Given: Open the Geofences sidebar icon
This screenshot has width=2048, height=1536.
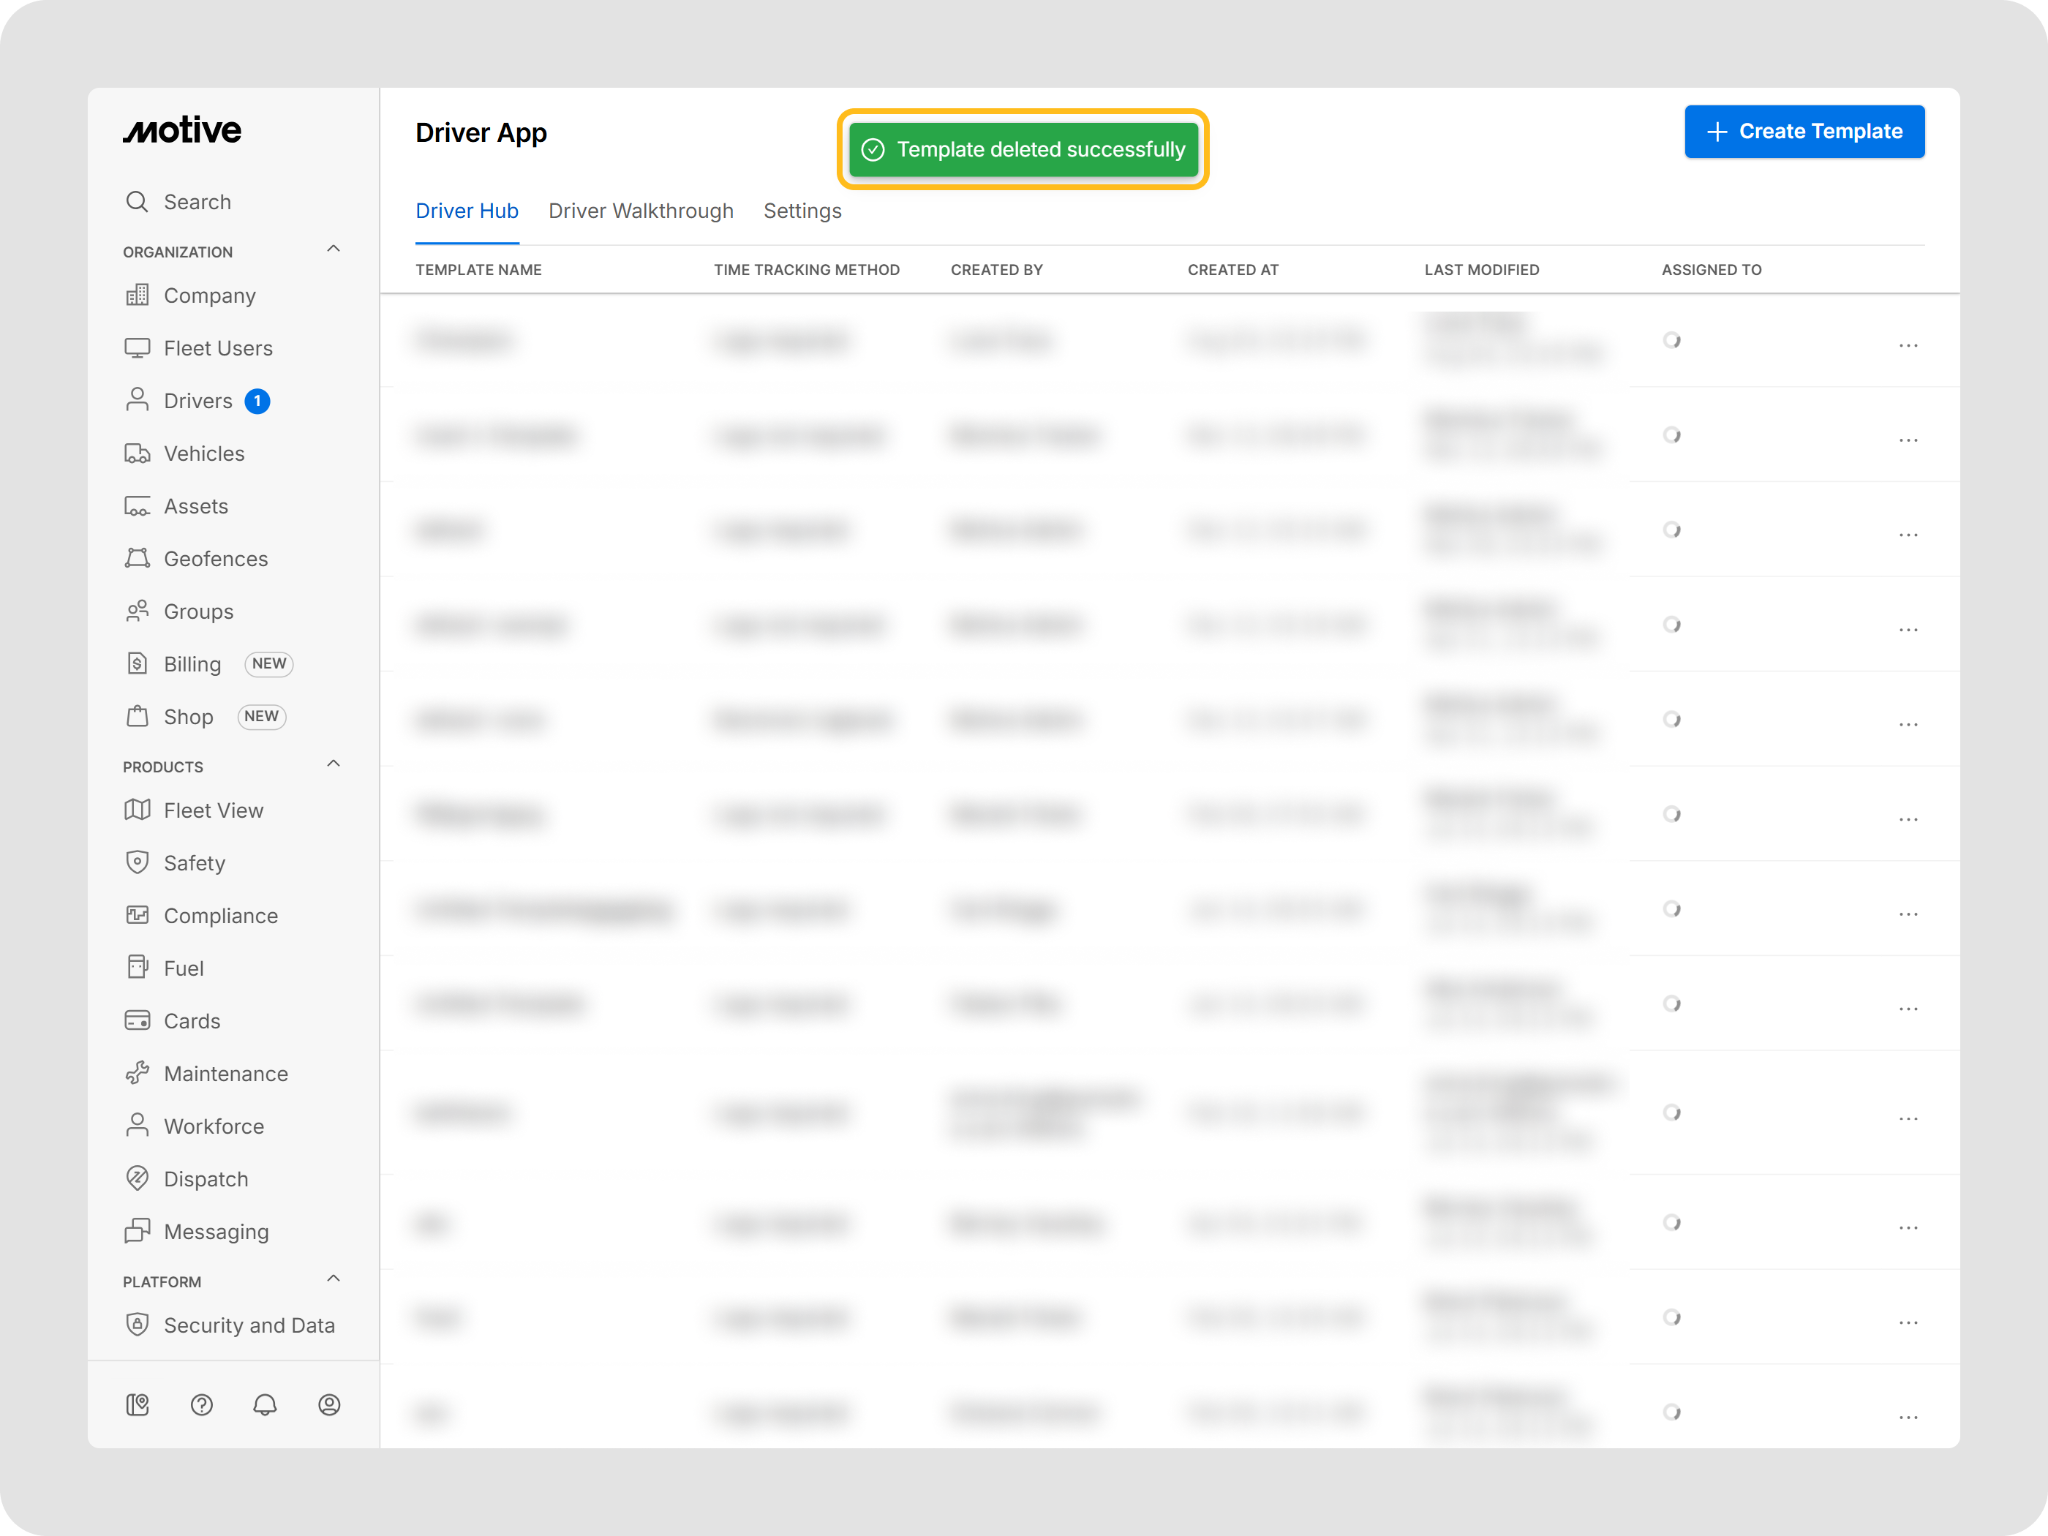Looking at the screenshot, I should point(137,558).
